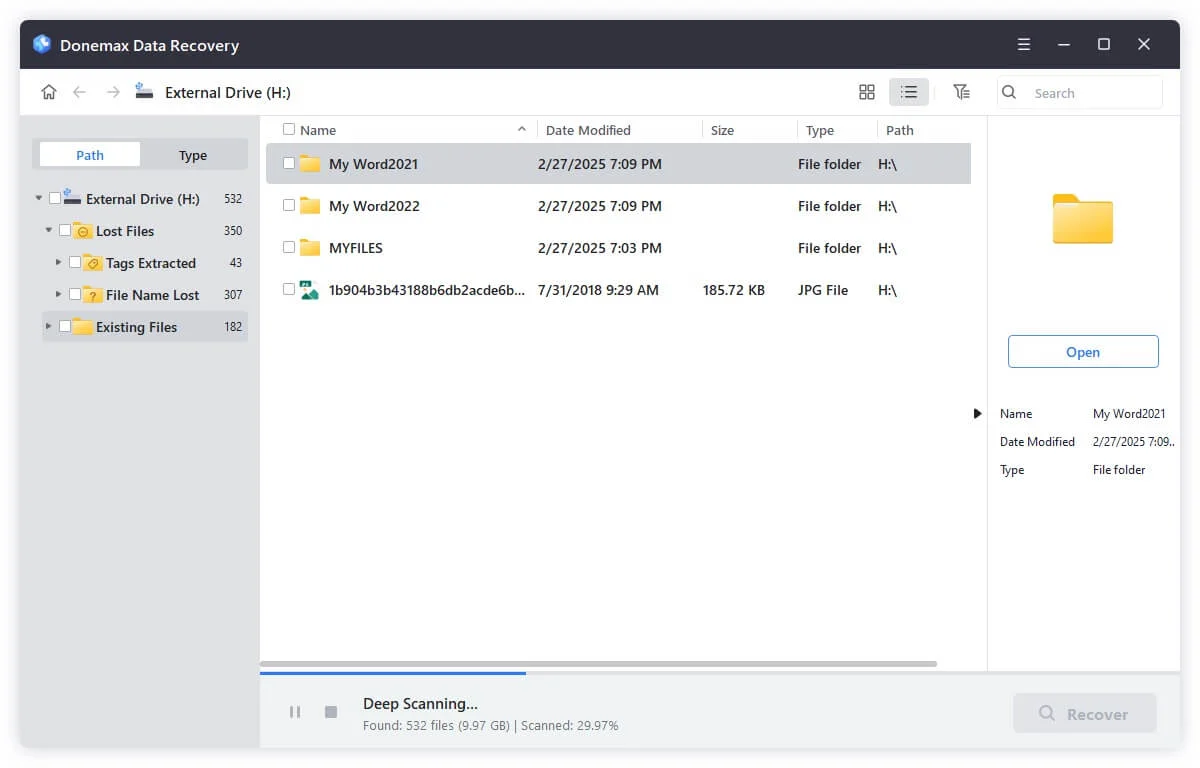The height and width of the screenshot is (768, 1200).
Task: Open the hamburger menu in title bar
Action: 1023,44
